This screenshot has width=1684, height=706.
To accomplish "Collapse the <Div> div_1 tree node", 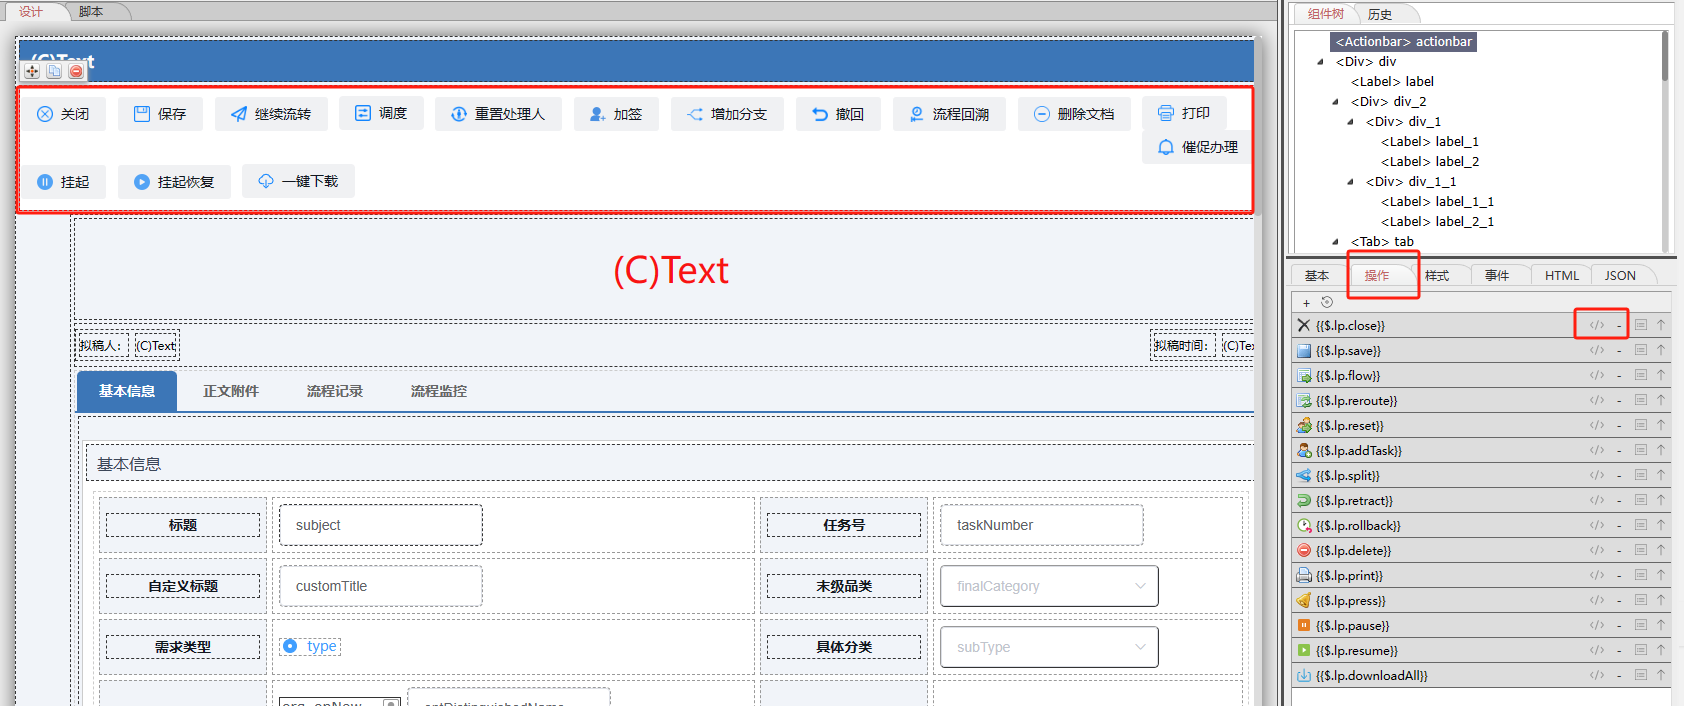I will point(1351,121).
